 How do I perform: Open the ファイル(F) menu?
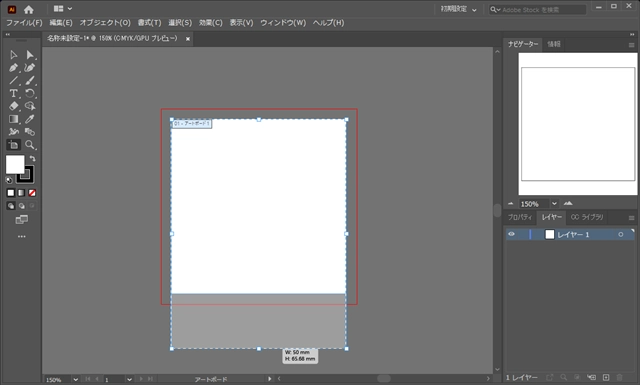[x=24, y=23]
